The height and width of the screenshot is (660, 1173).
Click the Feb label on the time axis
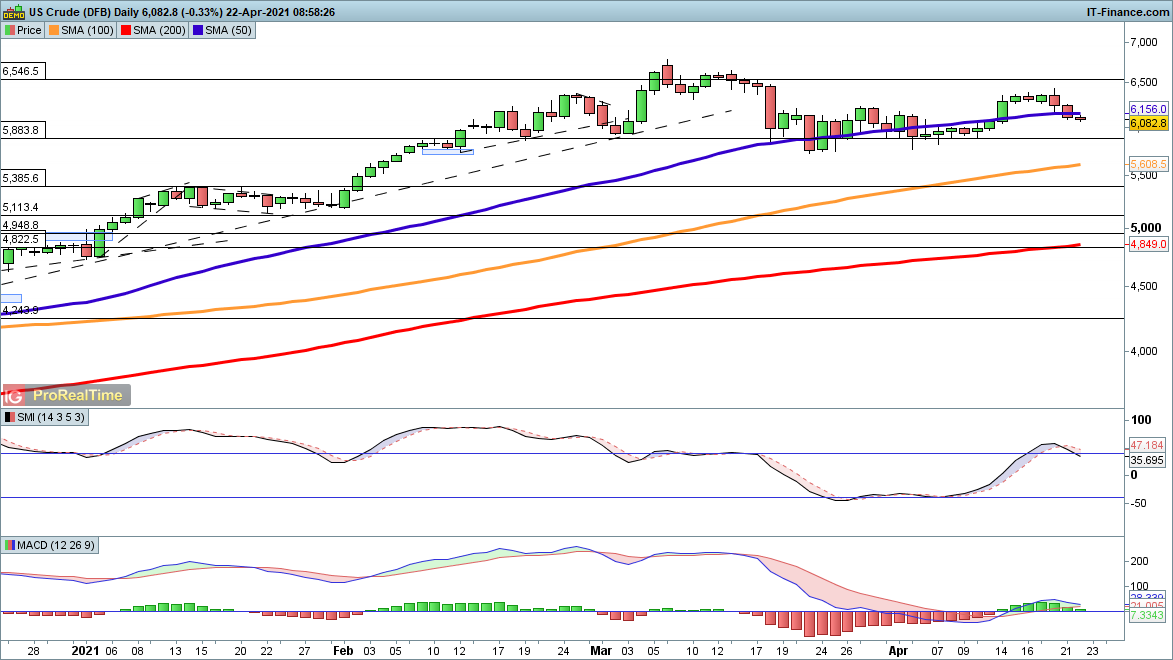coord(343,649)
